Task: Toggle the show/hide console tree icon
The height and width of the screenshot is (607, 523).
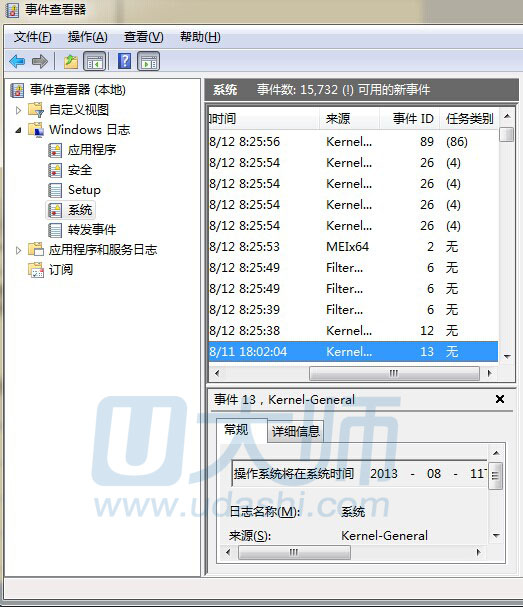Action: pyautogui.click(x=94, y=61)
